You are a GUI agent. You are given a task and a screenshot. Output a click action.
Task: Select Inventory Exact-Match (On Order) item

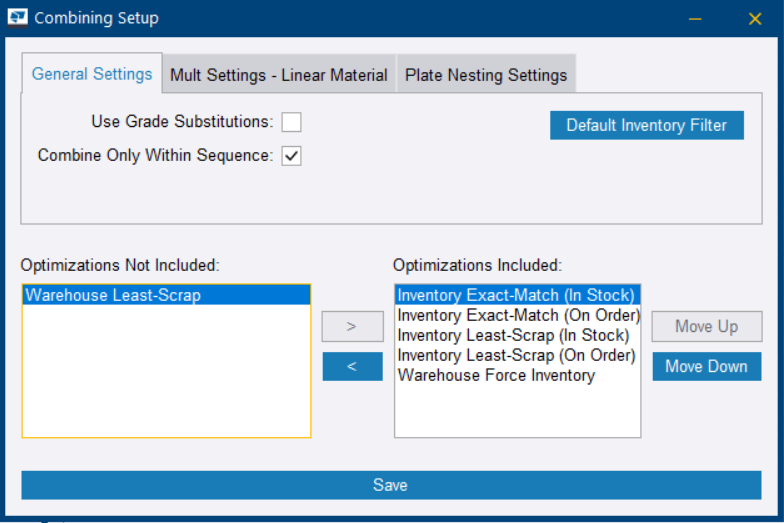[518, 315]
